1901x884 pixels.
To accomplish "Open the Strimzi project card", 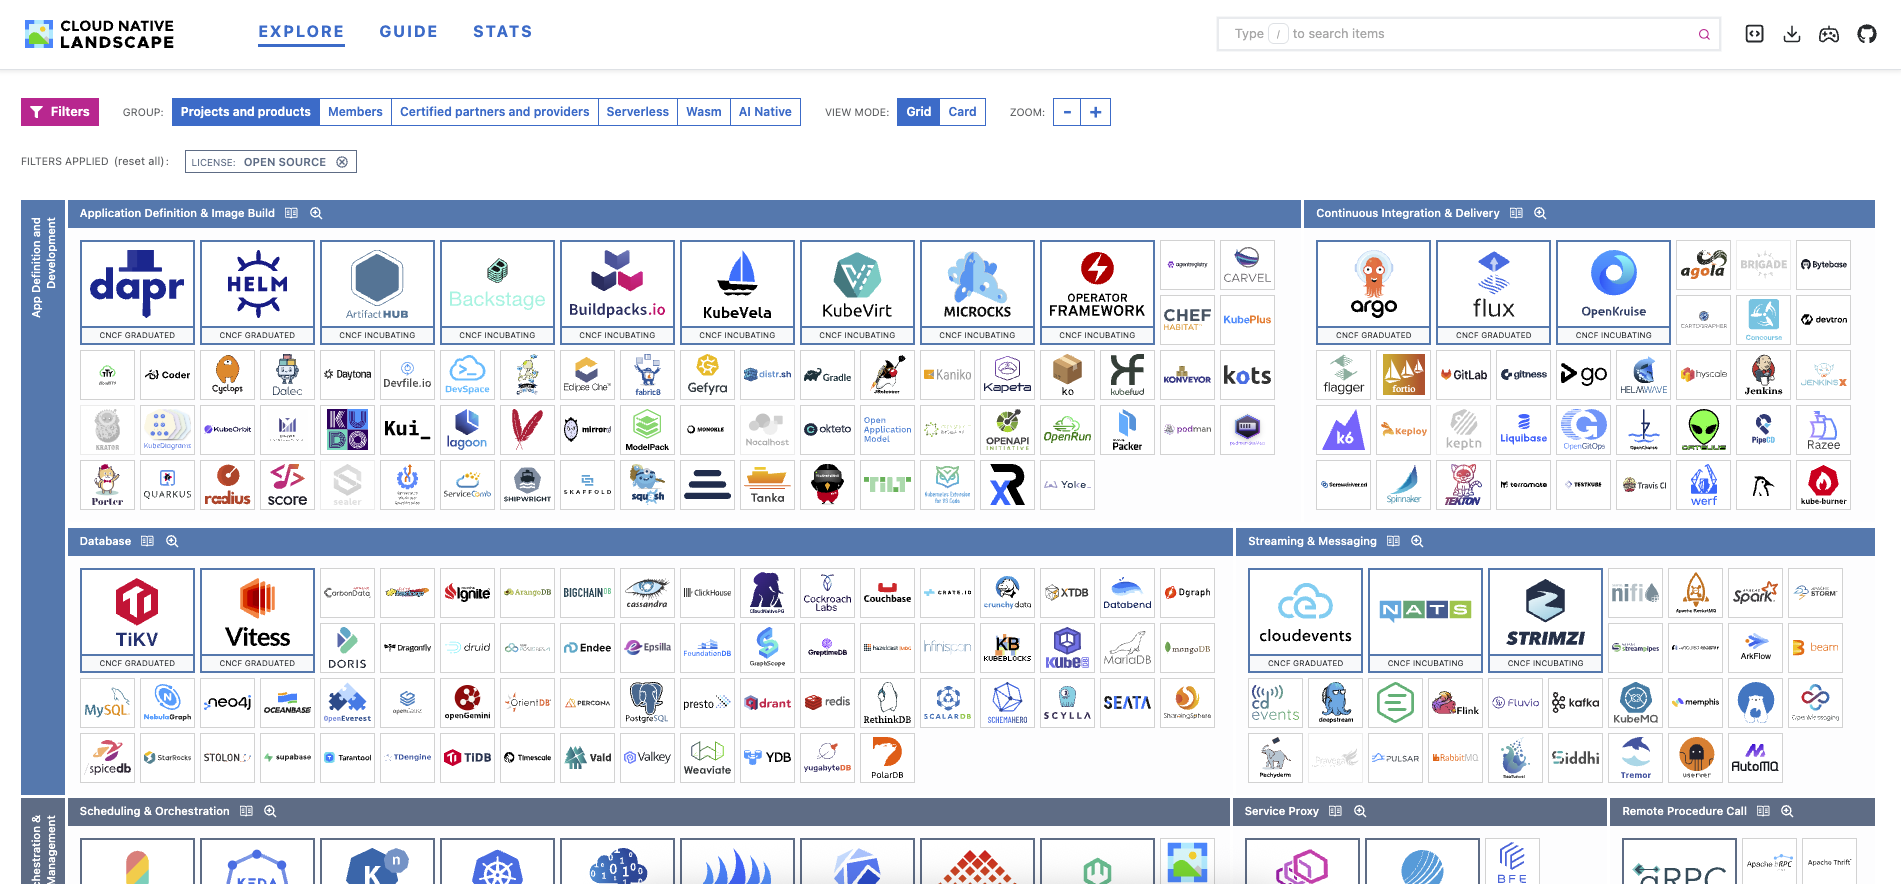I will pos(1545,620).
